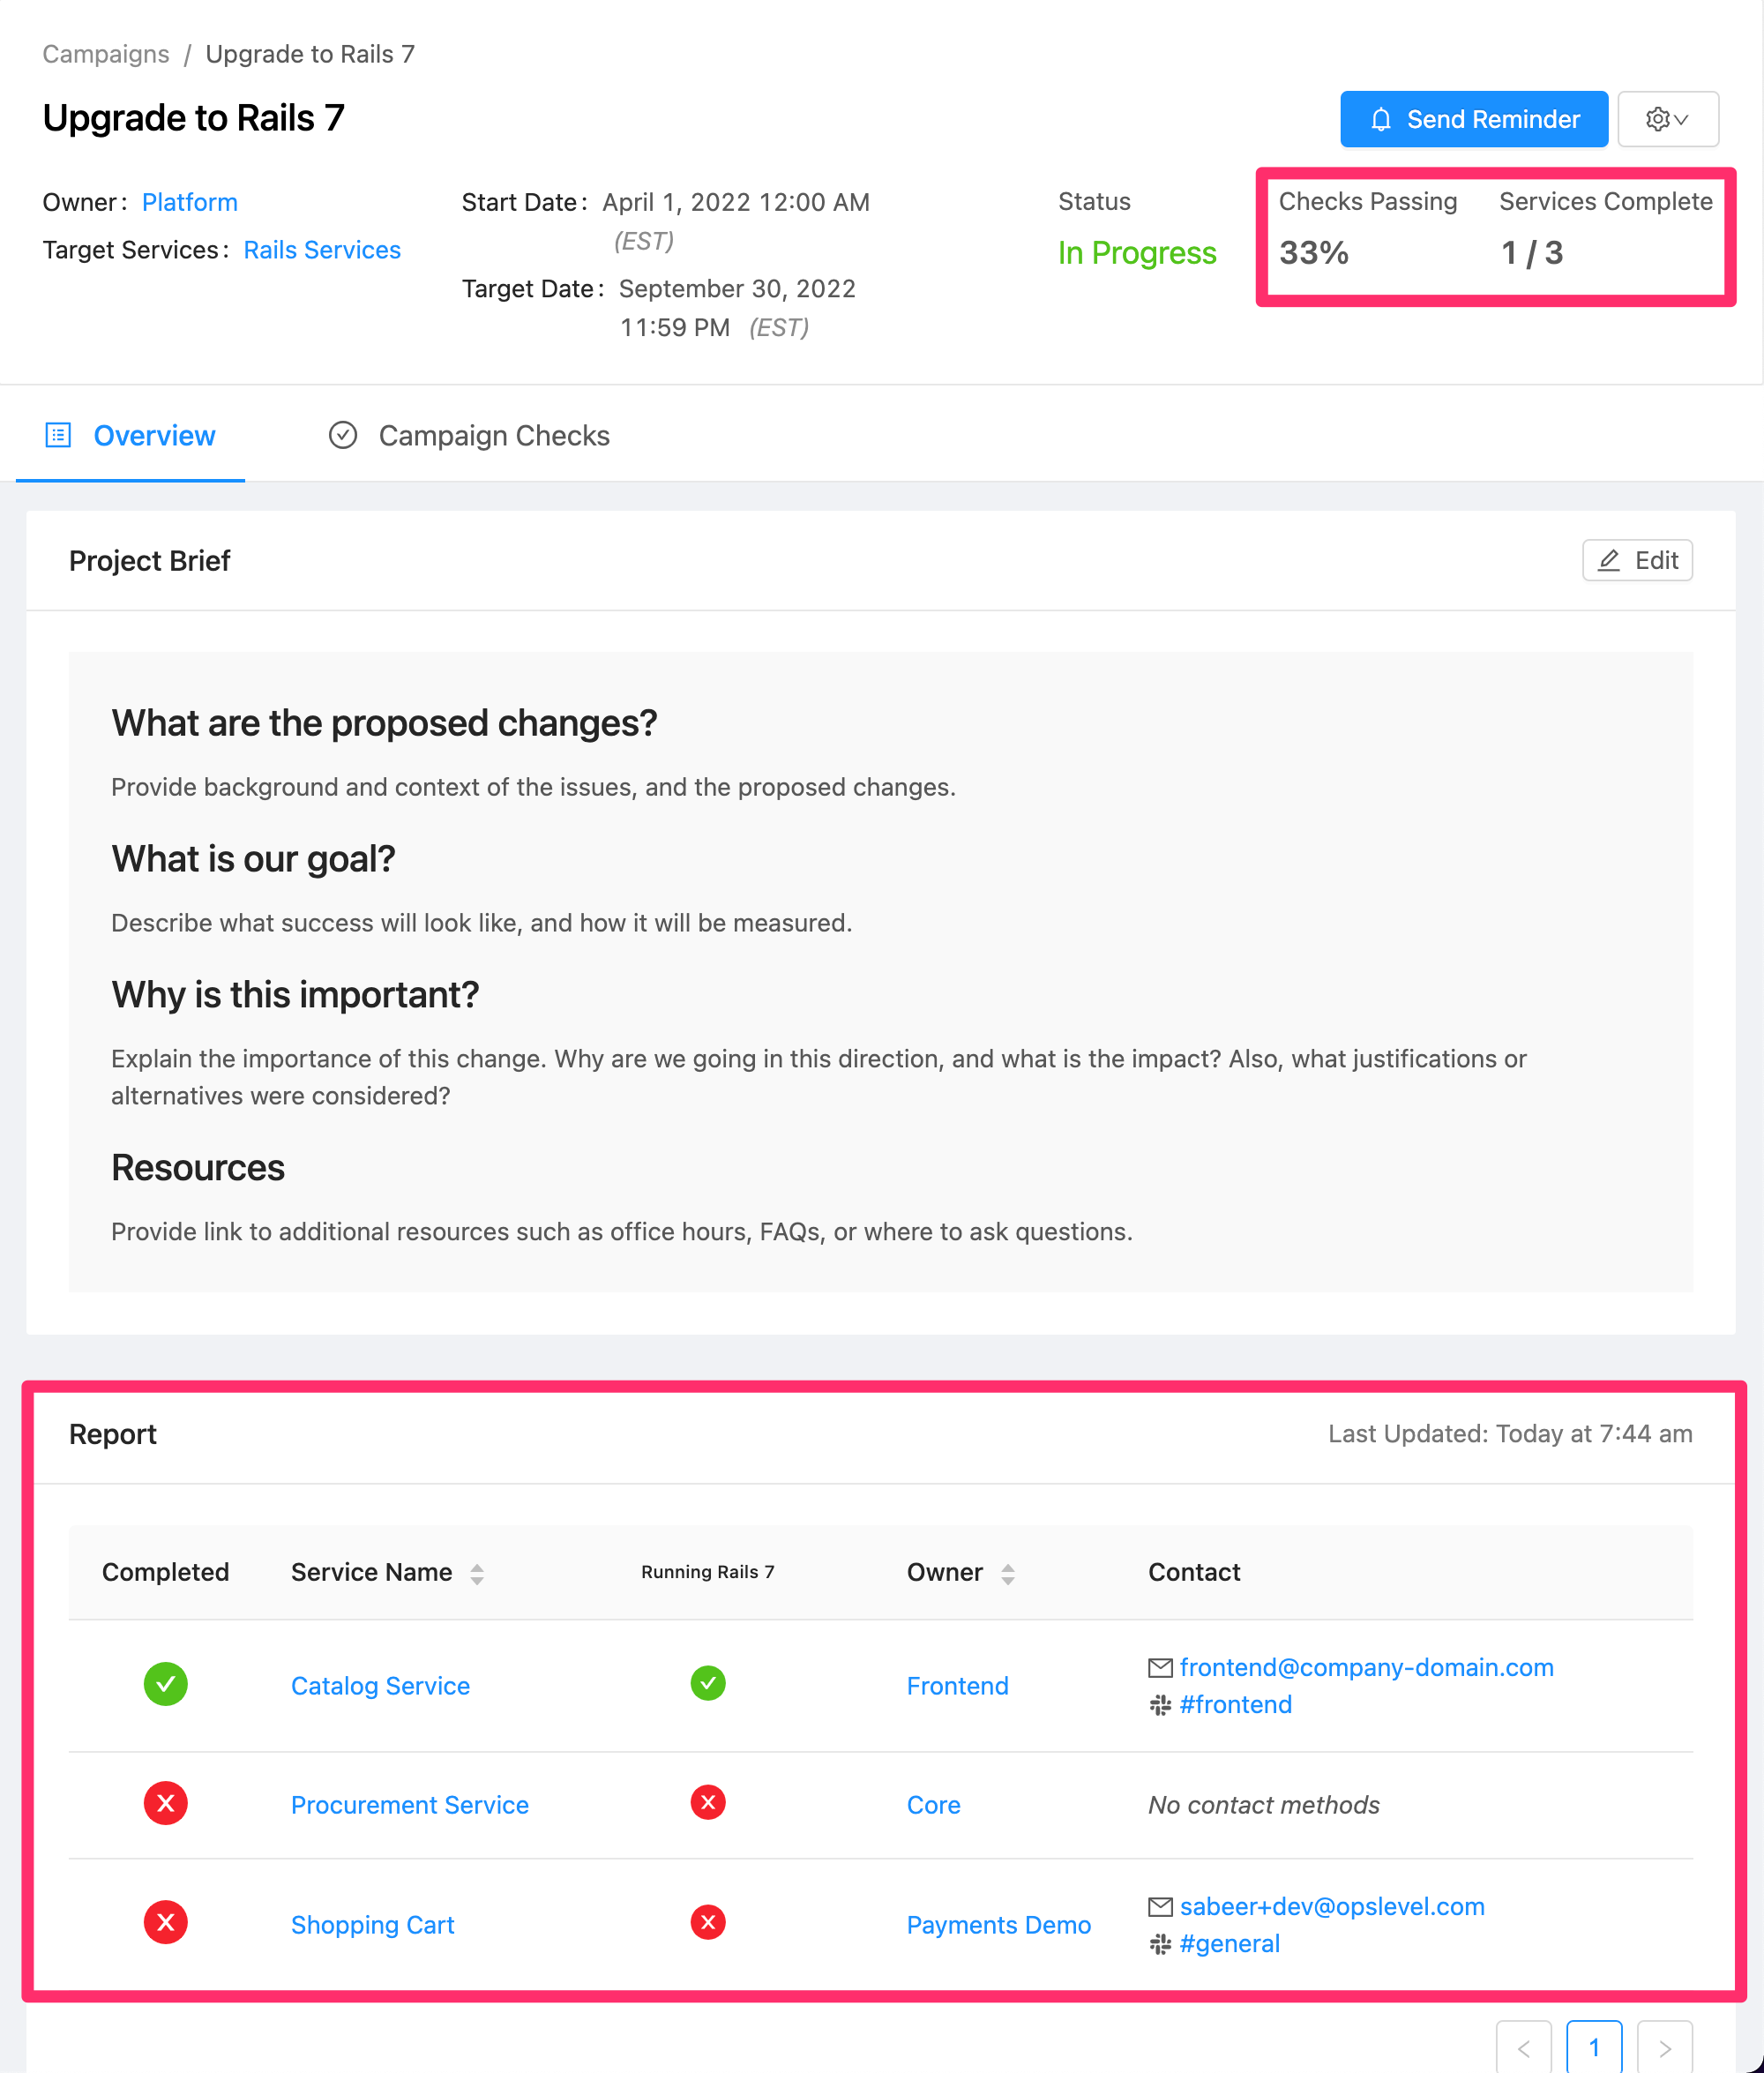Click the envelope icon for frontend email
The height and width of the screenshot is (2073, 1764).
click(x=1160, y=1667)
